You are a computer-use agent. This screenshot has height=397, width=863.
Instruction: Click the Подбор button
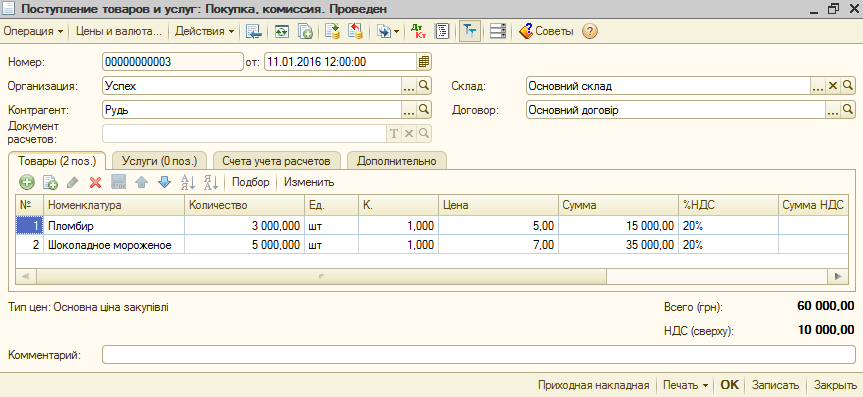click(x=250, y=182)
